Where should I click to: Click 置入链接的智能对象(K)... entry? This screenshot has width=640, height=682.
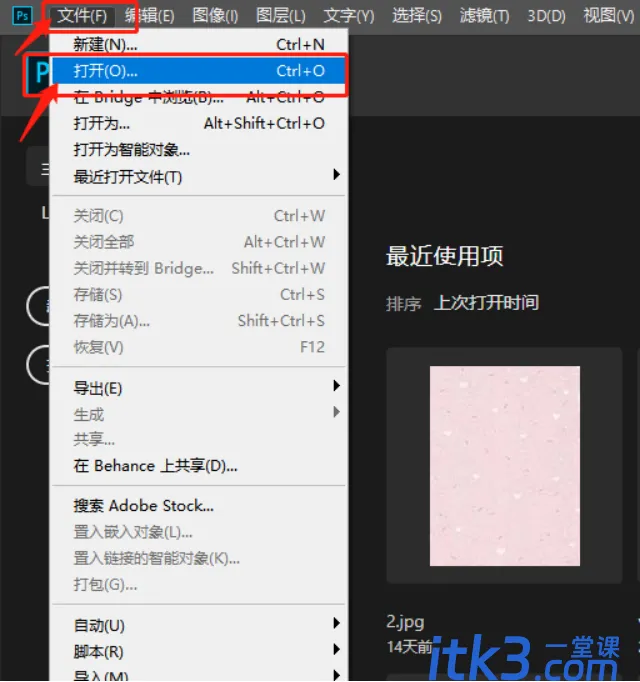coord(199,558)
